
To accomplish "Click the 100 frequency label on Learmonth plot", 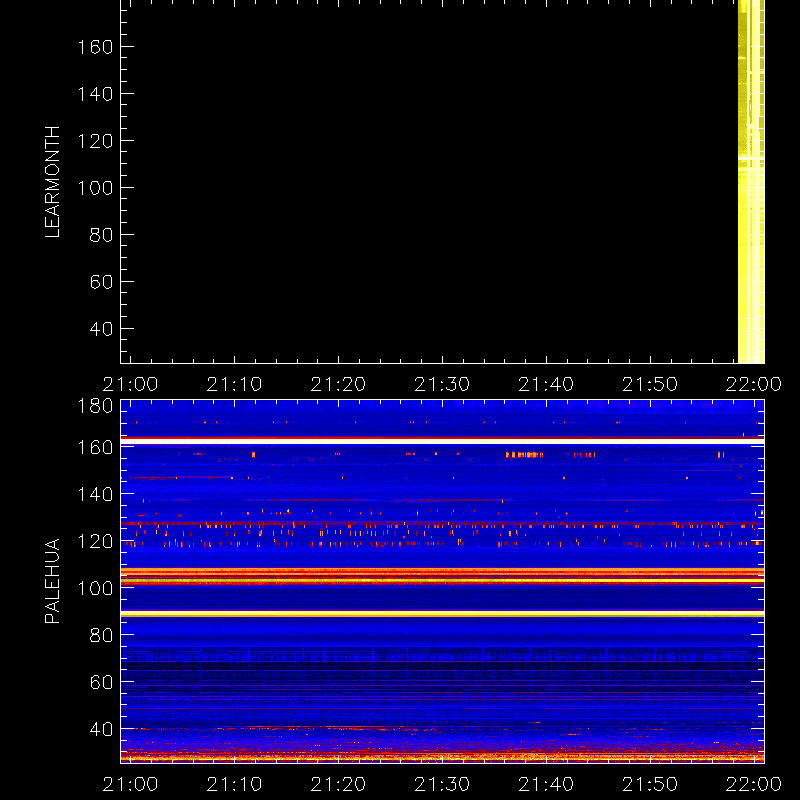I will (x=95, y=188).
